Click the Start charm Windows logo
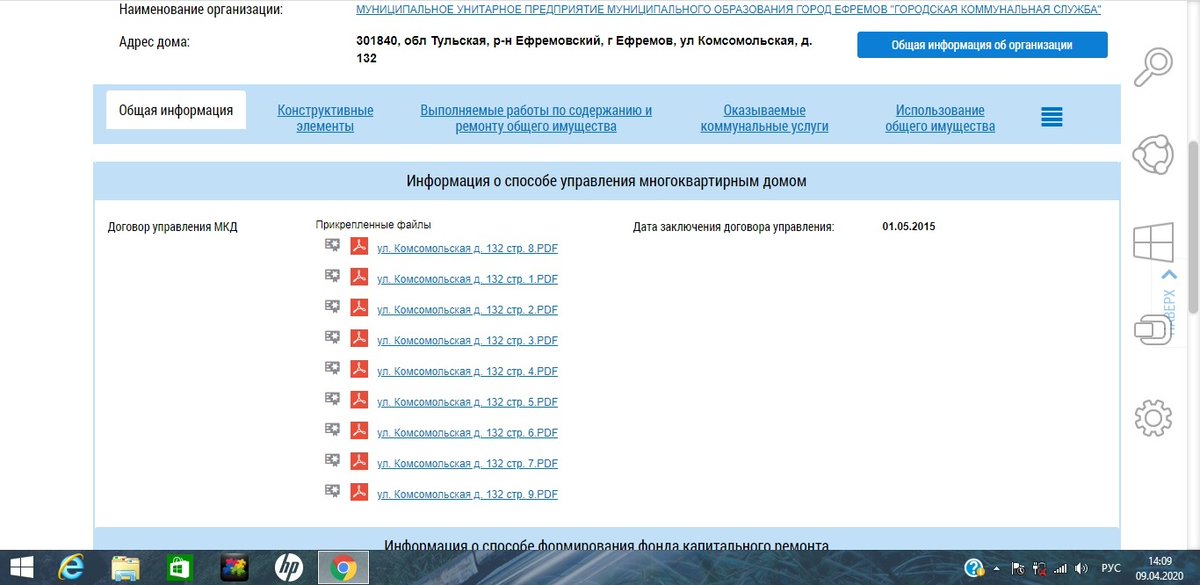 [1153, 242]
